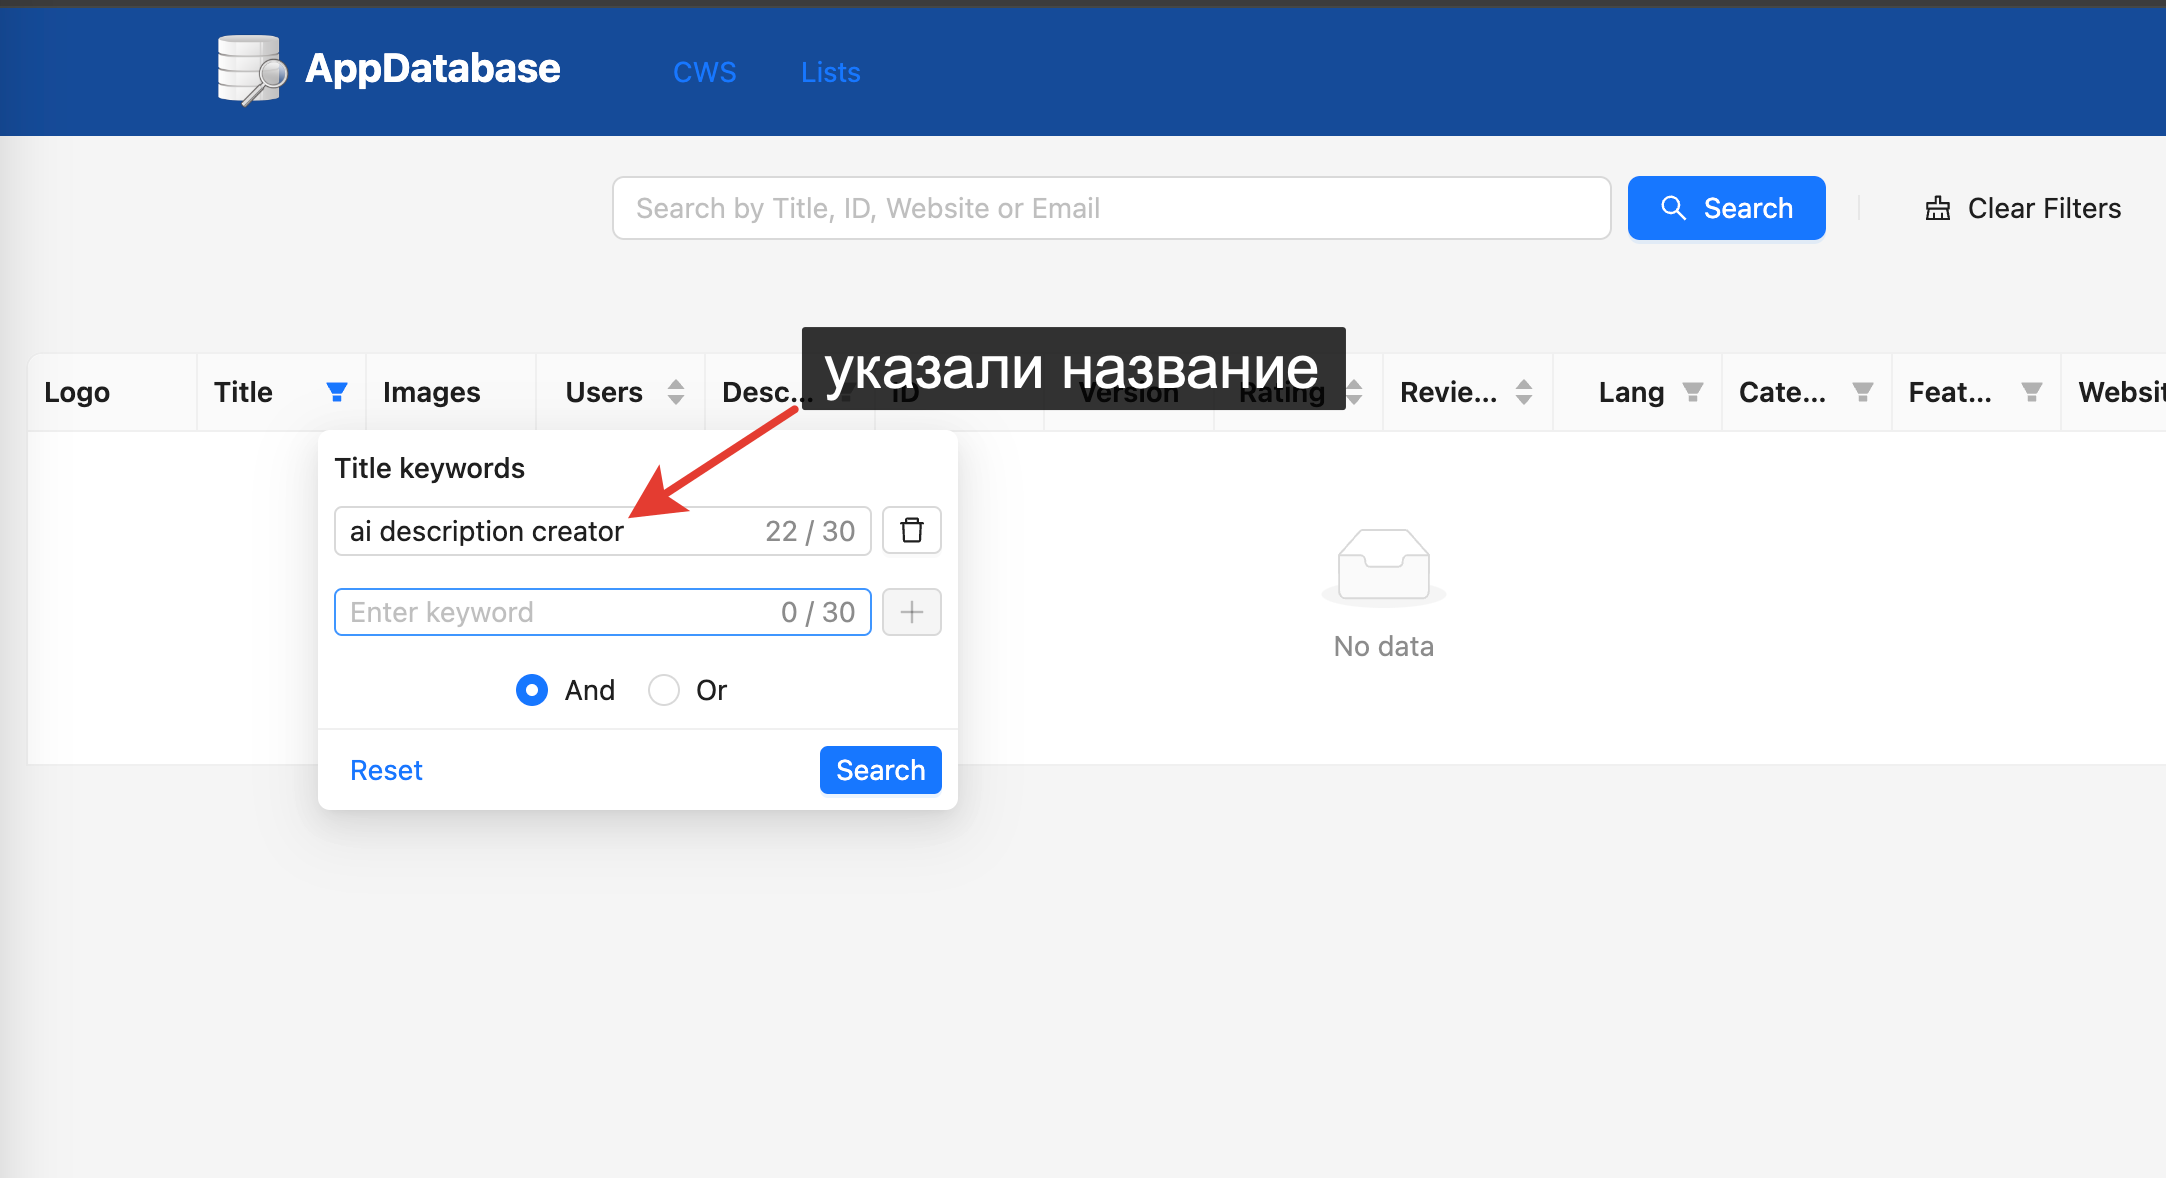Sort by the Rating column arrows
The height and width of the screenshot is (1178, 2166).
tap(1354, 392)
